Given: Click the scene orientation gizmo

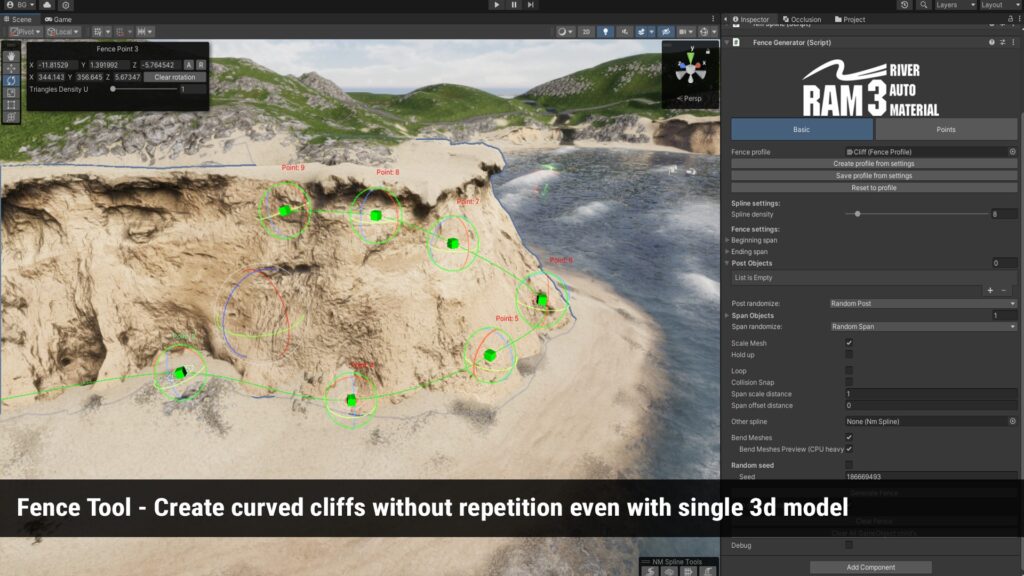Looking at the screenshot, I should [x=689, y=71].
